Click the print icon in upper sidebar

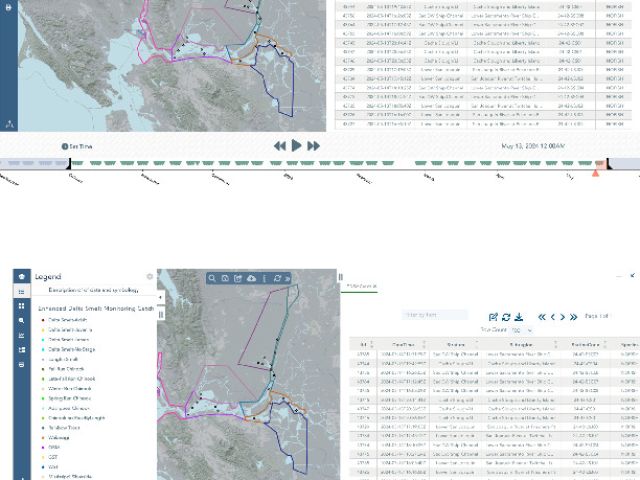pos(9,7)
